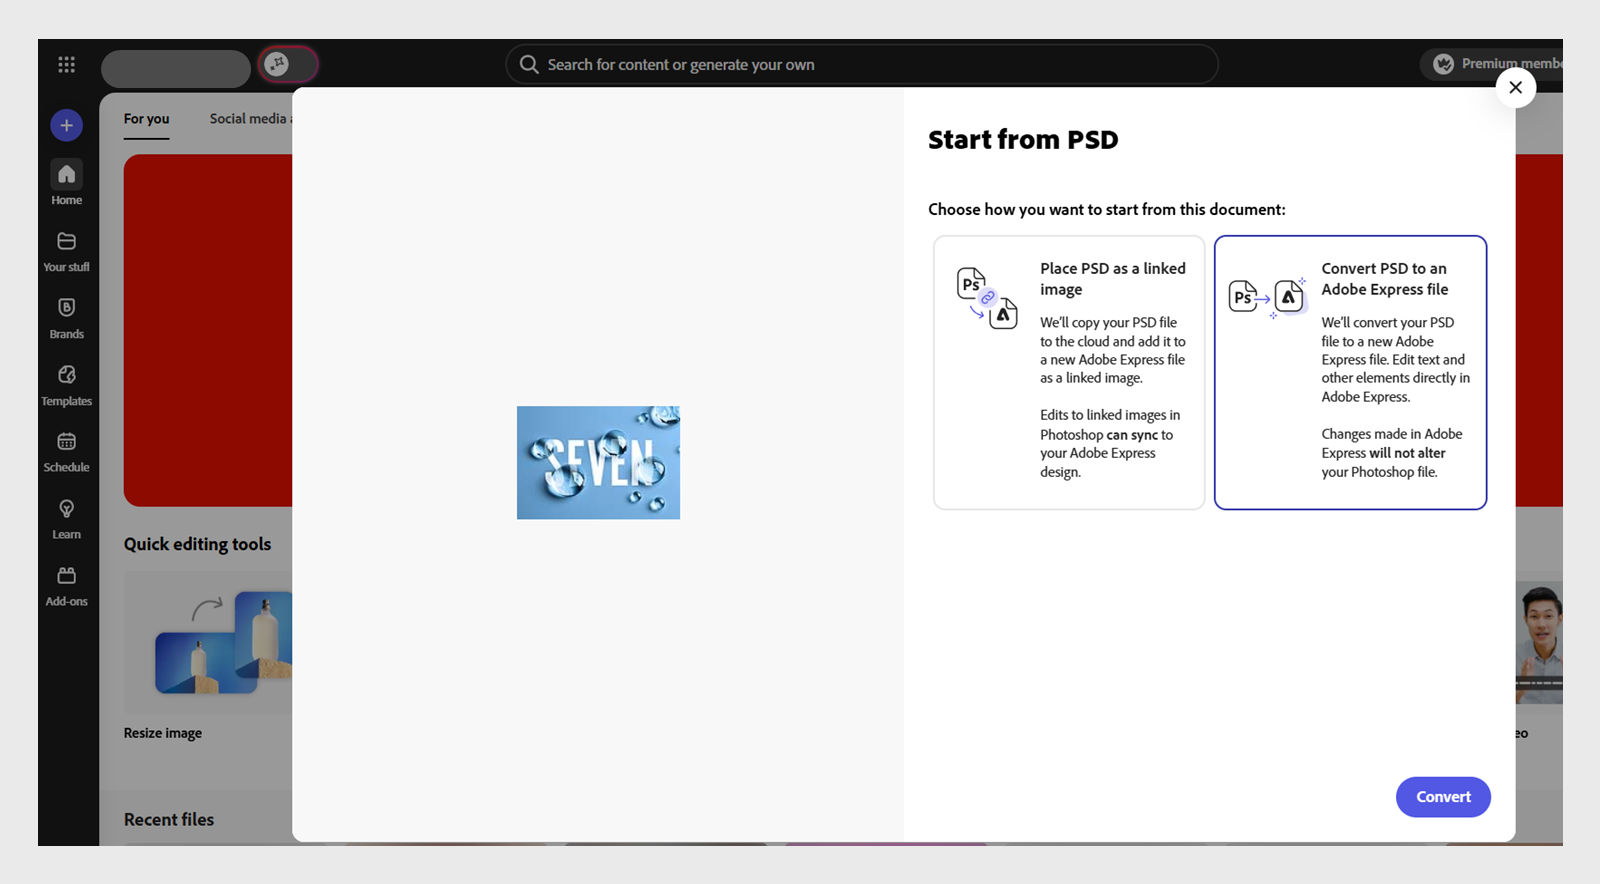Image resolution: width=1600 pixels, height=884 pixels.
Task: Open the apps grid launcher icon
Action: coord(66,64)
